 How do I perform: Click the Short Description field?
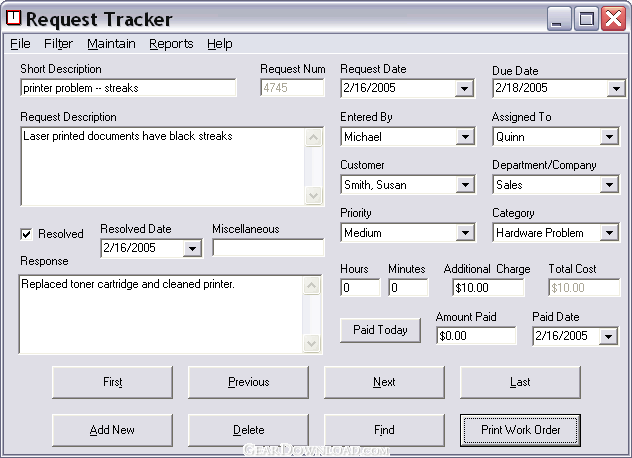[128, 88]
